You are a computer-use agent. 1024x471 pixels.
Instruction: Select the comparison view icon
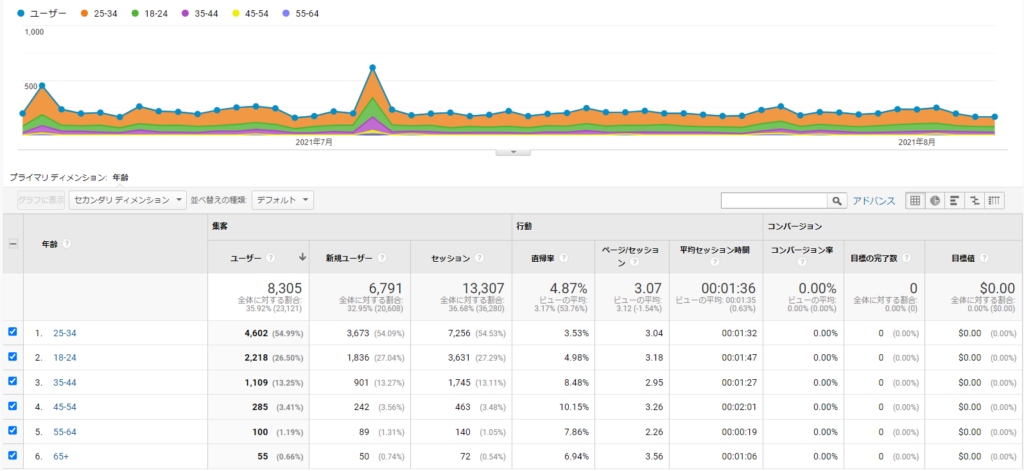[x=974, y=200]
